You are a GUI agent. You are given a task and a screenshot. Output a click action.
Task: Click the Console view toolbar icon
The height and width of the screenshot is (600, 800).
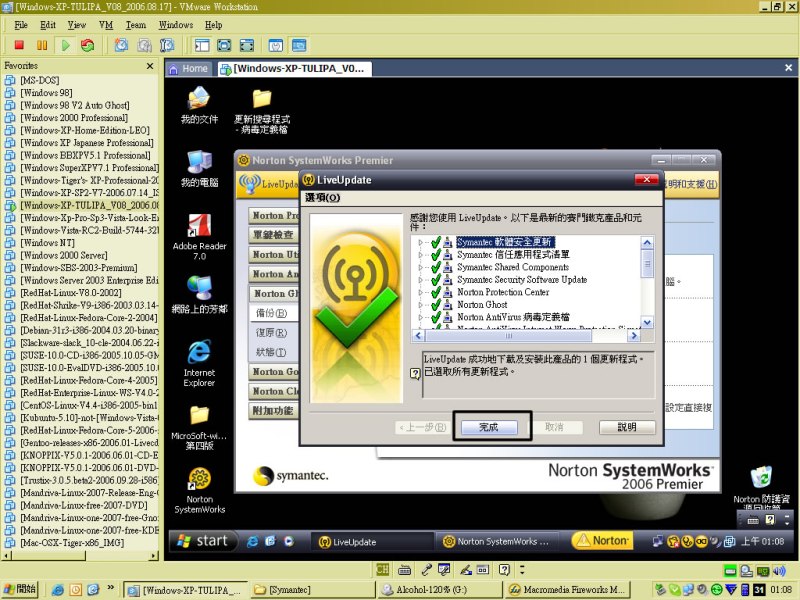point(299,45)
